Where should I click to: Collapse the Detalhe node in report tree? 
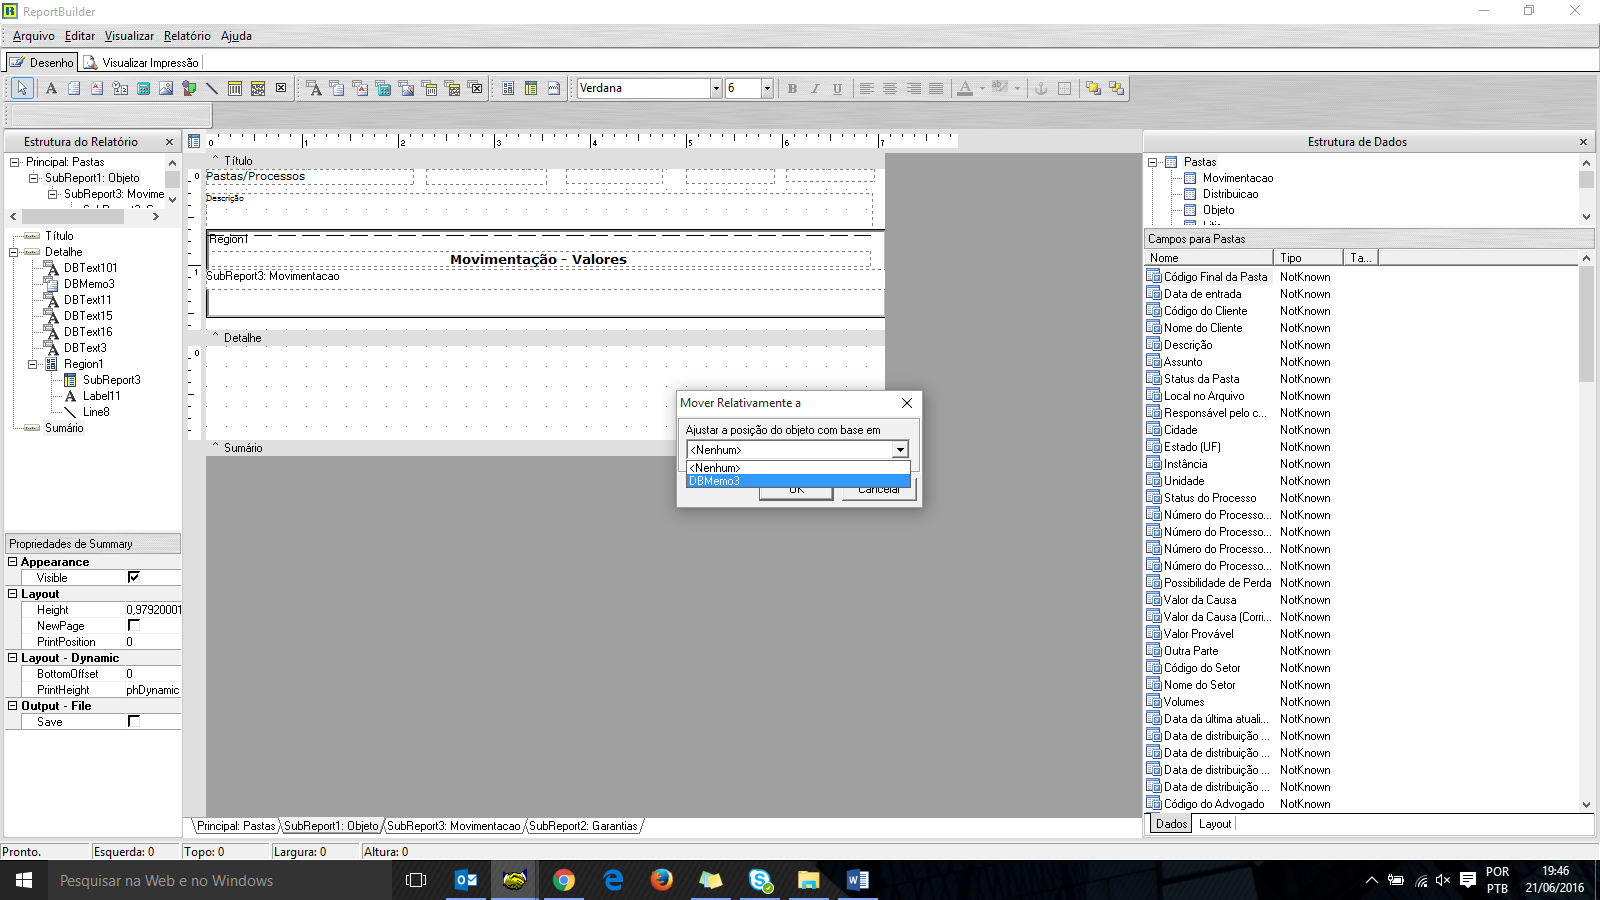(15, 252)
